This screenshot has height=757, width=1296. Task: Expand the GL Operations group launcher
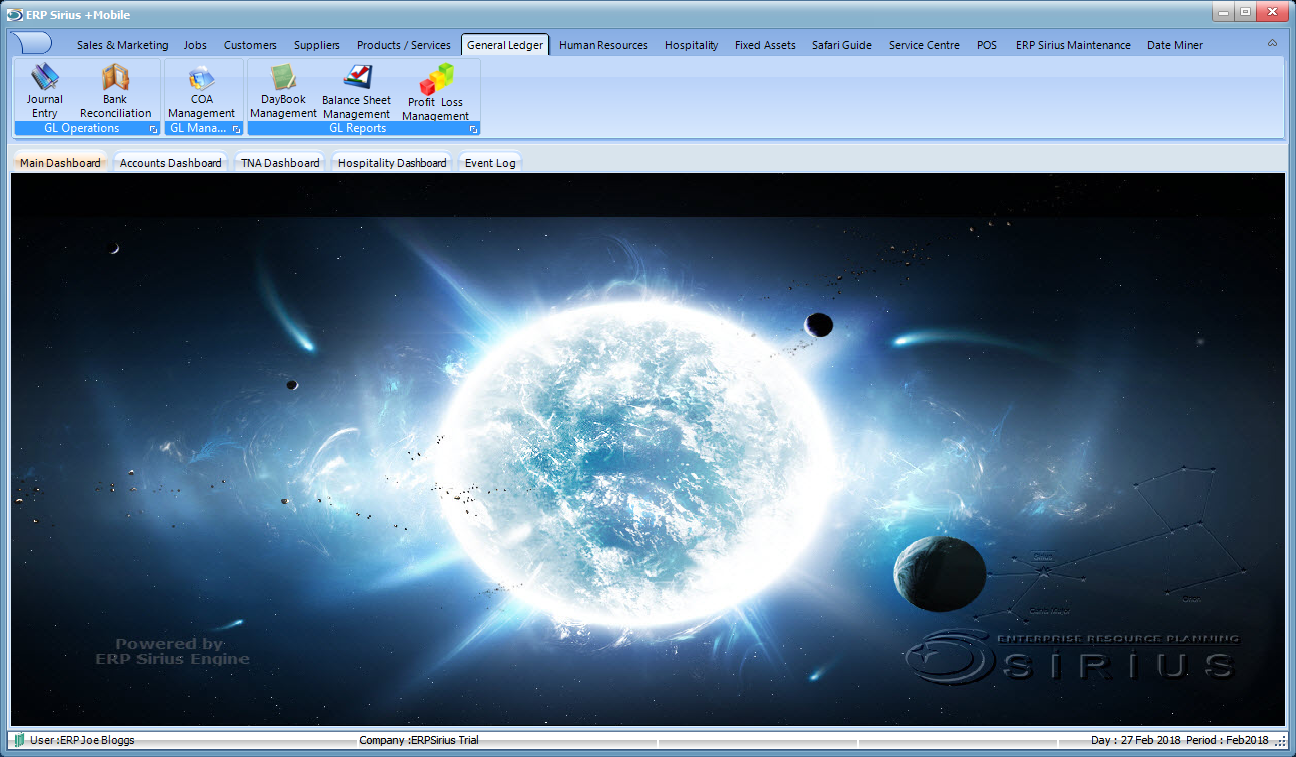[153, 129]
